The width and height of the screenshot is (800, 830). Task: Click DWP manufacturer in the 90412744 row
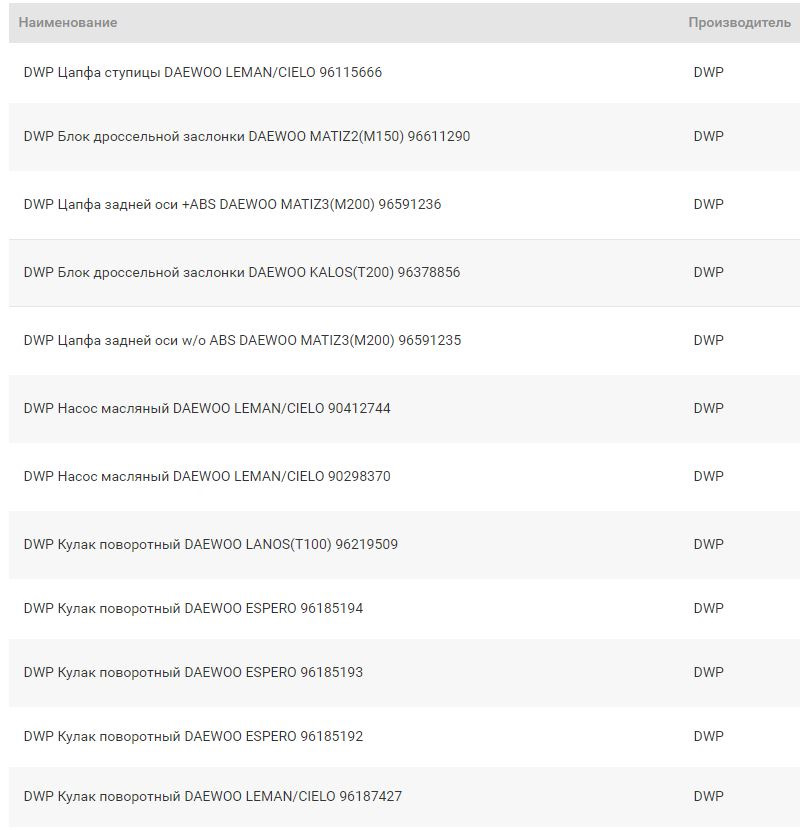pyautogui.click(x=708, y=408)
